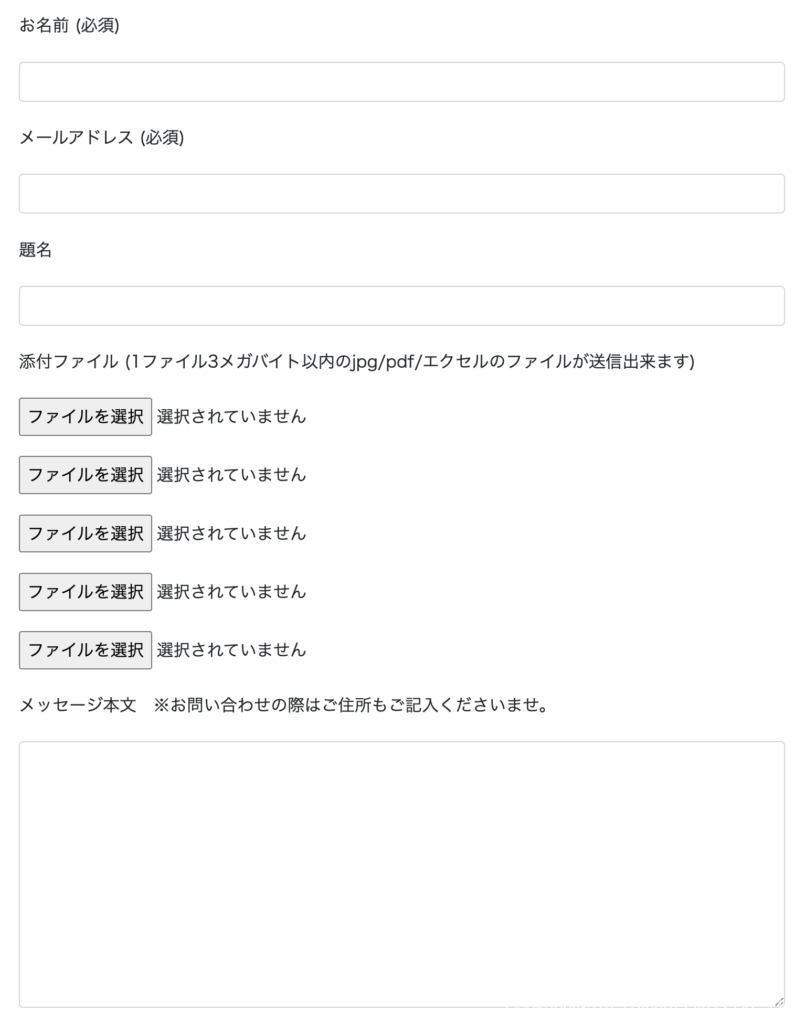
Task: Click the third 選択されていません status text
Action: click(x=231, y=533)
